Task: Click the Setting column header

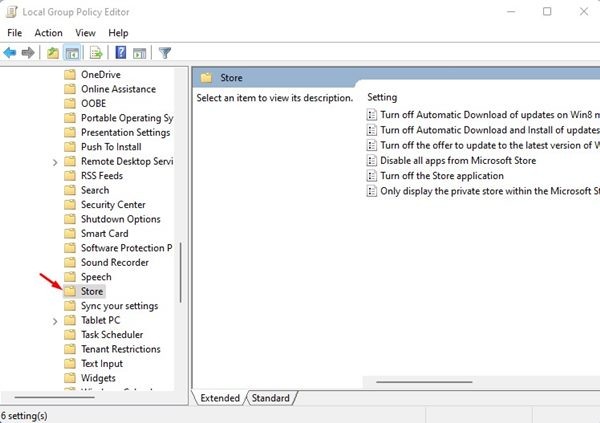Action: [x=382, y=97]
